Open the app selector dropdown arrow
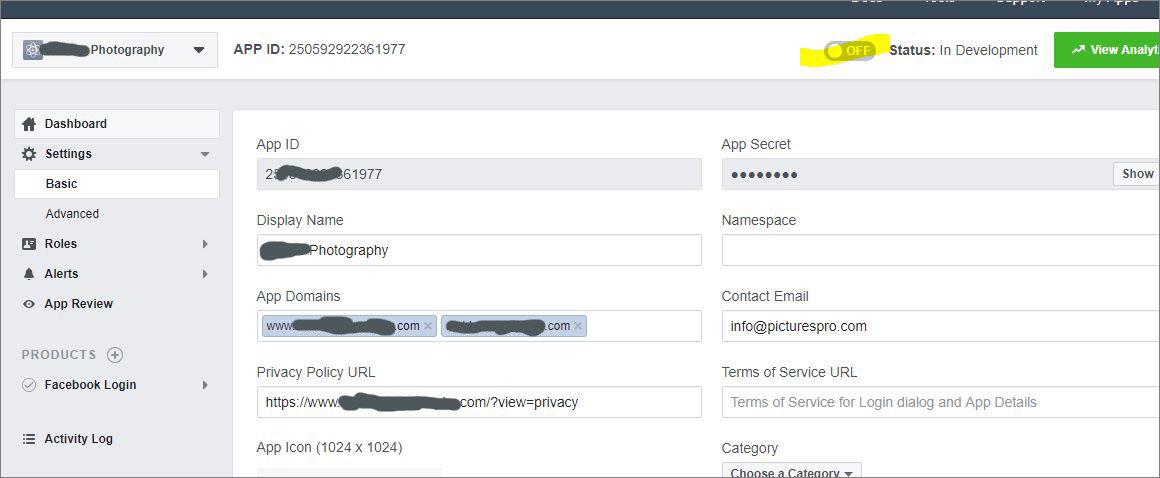The width and height of the screenshot is (1160, 478). click(x=198, y=50)
